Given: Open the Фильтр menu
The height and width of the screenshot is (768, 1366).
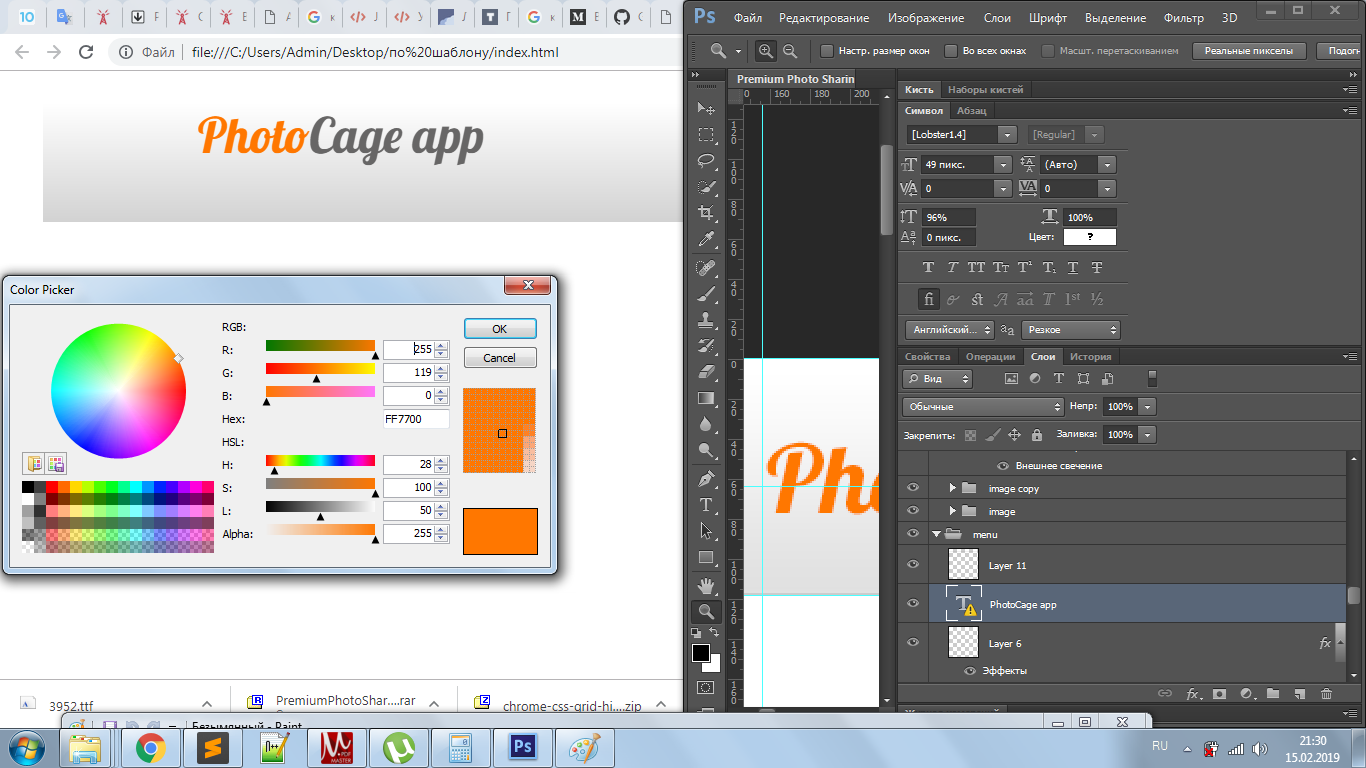Looking at the screenshot, I should [1184, 18].
